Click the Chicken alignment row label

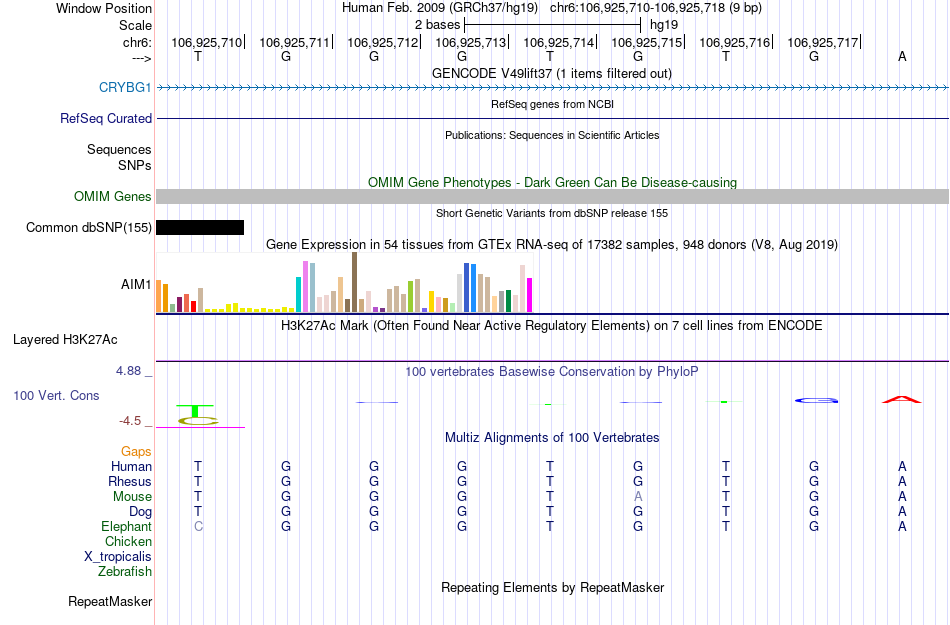coord(128,541)
